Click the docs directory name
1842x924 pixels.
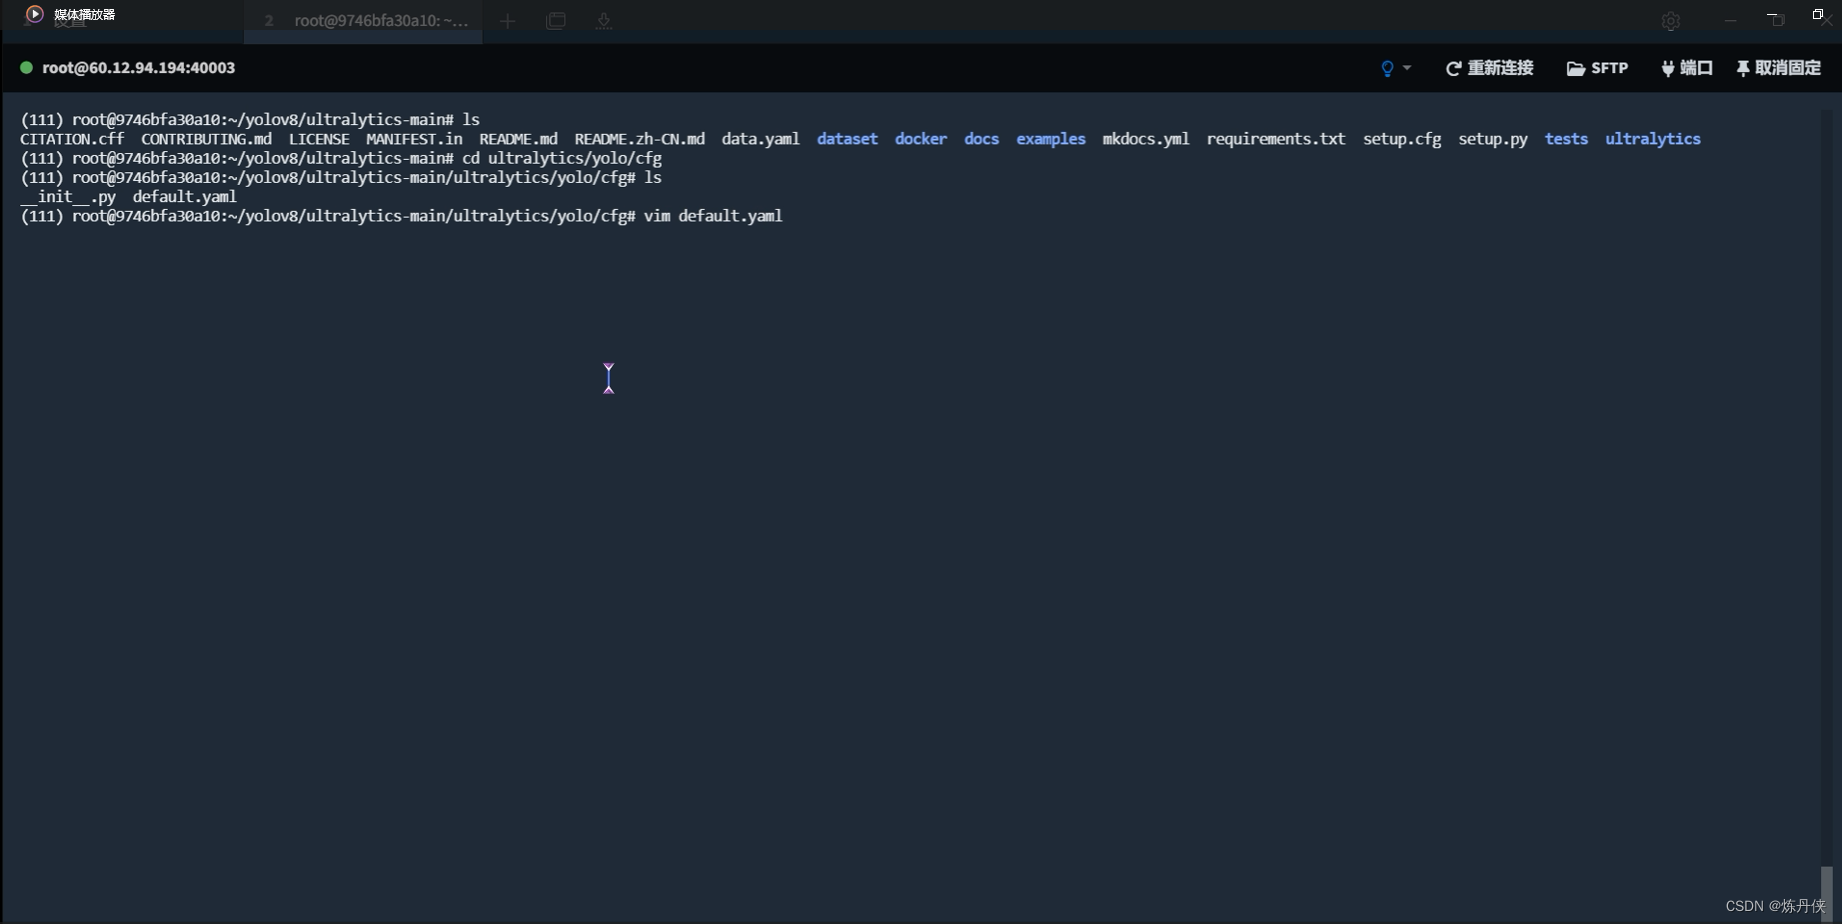pyautogui.click(x=981, y=139)
